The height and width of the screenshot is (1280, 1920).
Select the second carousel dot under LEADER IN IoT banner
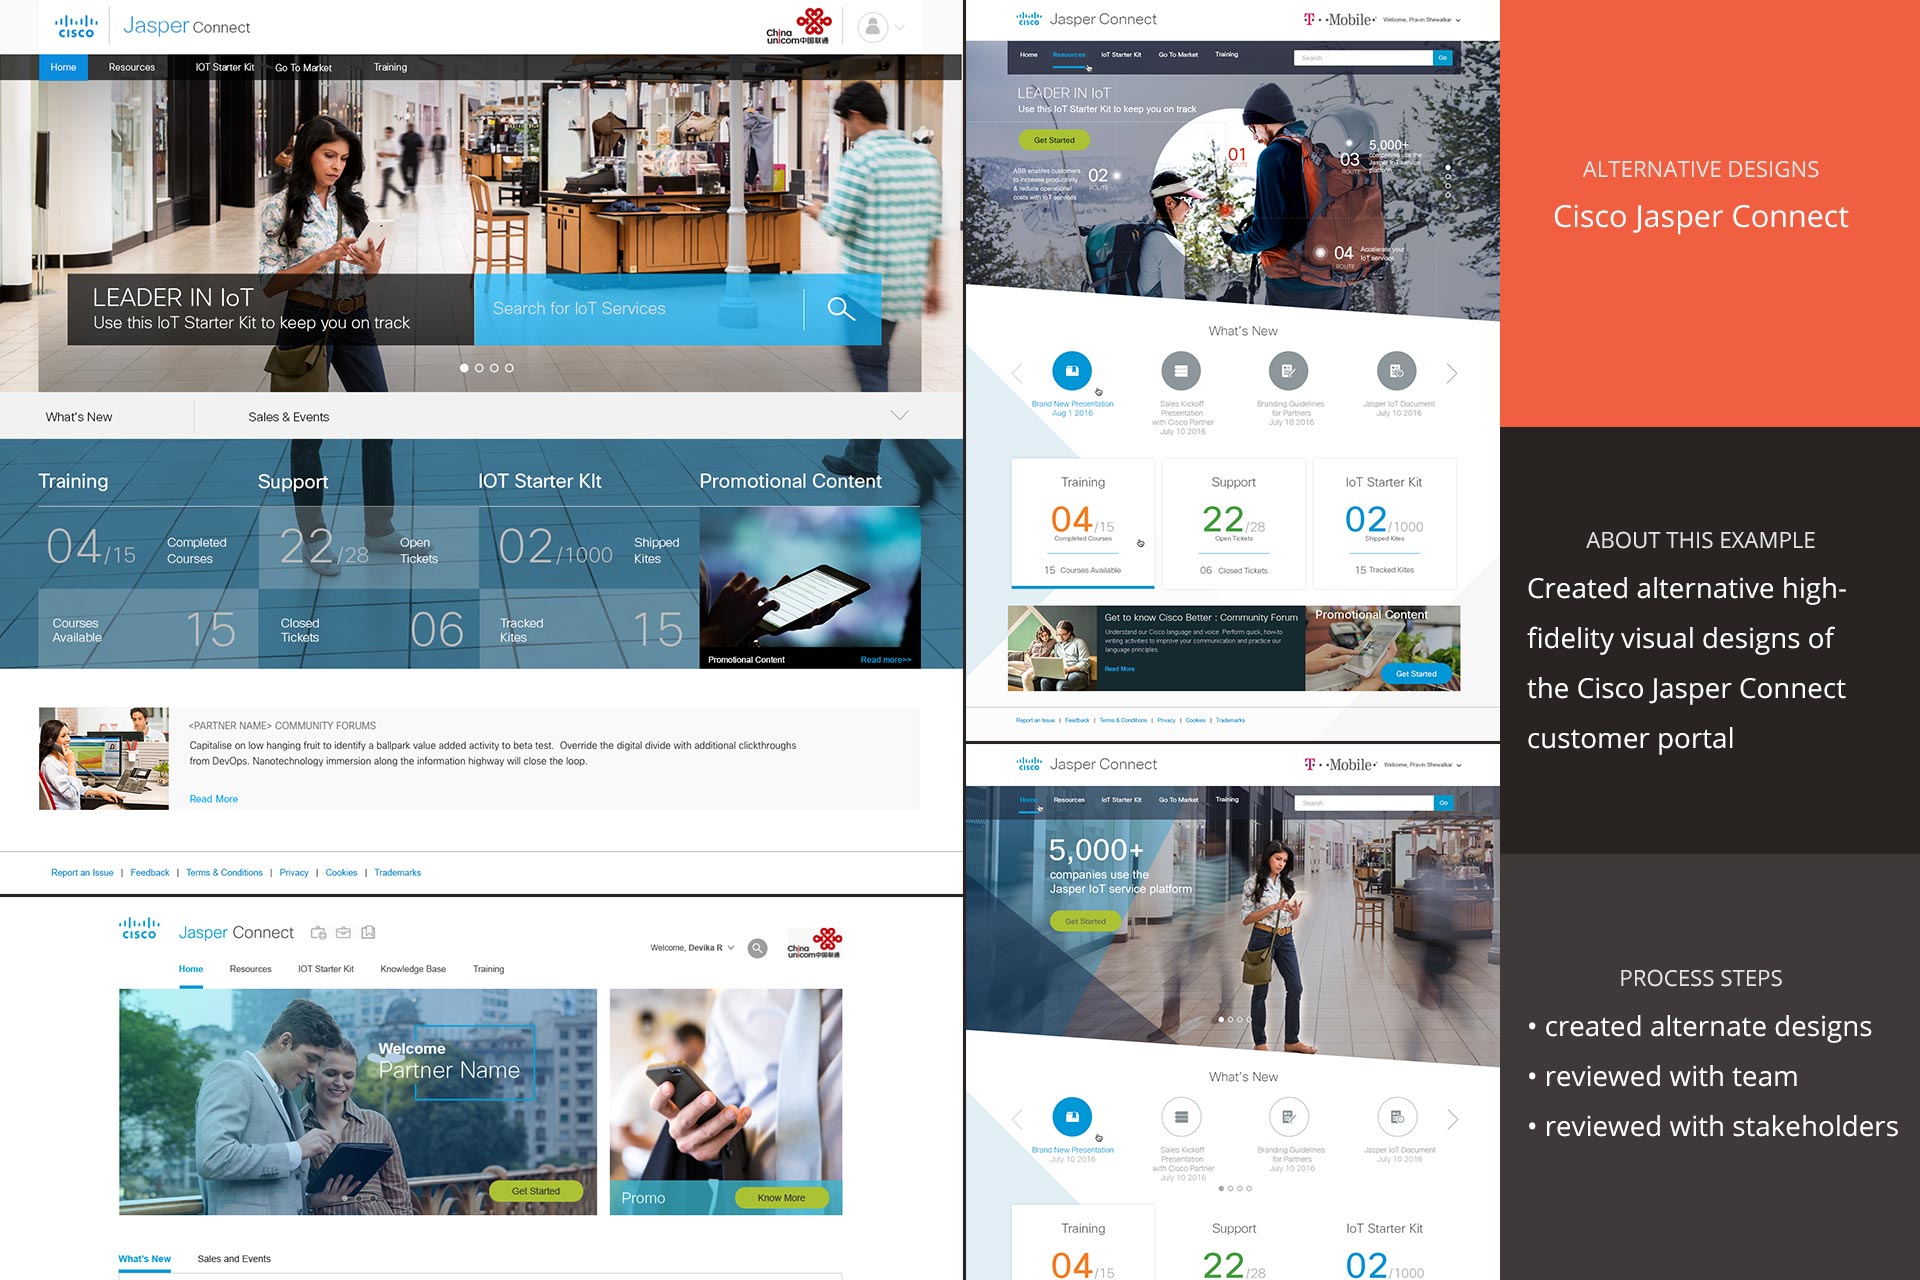[479, 368]
